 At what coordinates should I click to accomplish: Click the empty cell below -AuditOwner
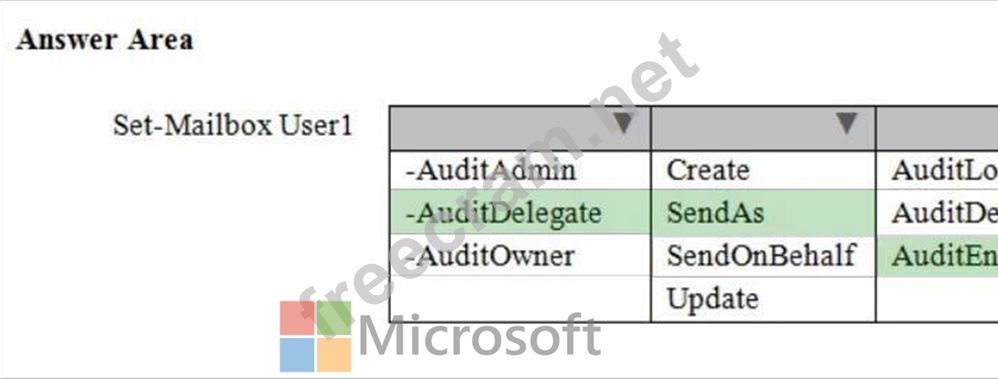click(520, 298)
